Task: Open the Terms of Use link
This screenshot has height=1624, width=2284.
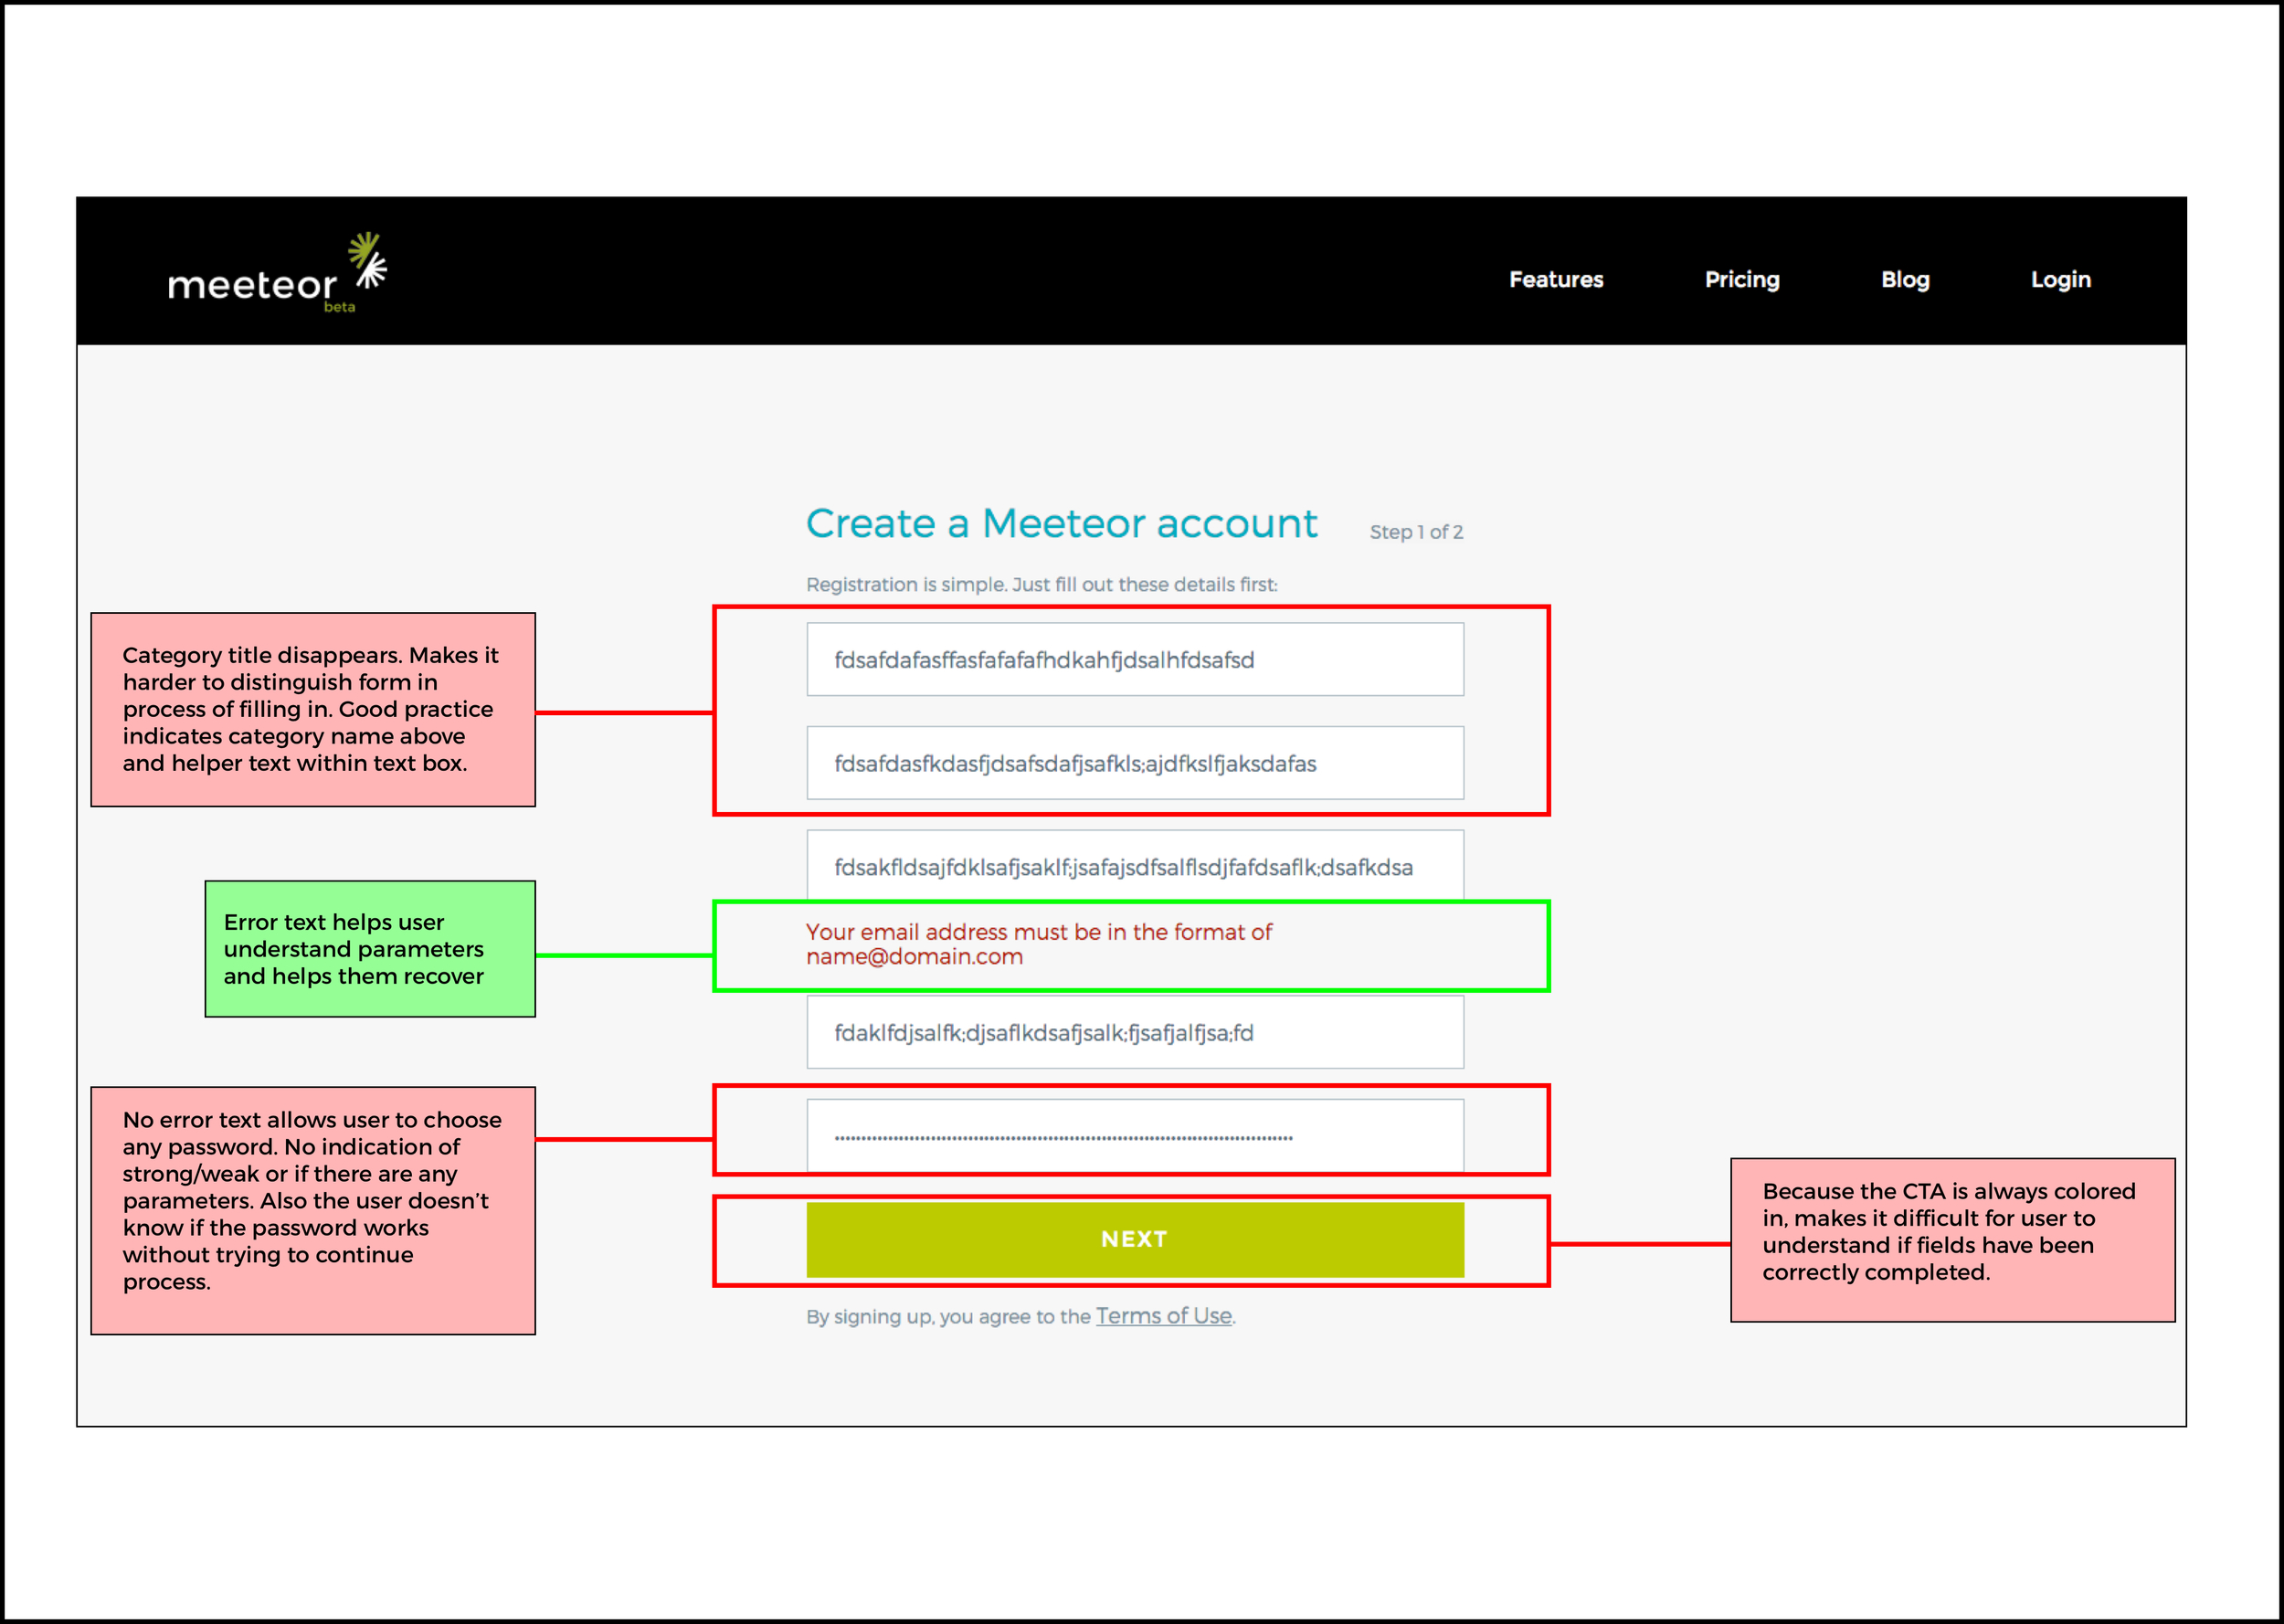Action: pos(1164,1316)
